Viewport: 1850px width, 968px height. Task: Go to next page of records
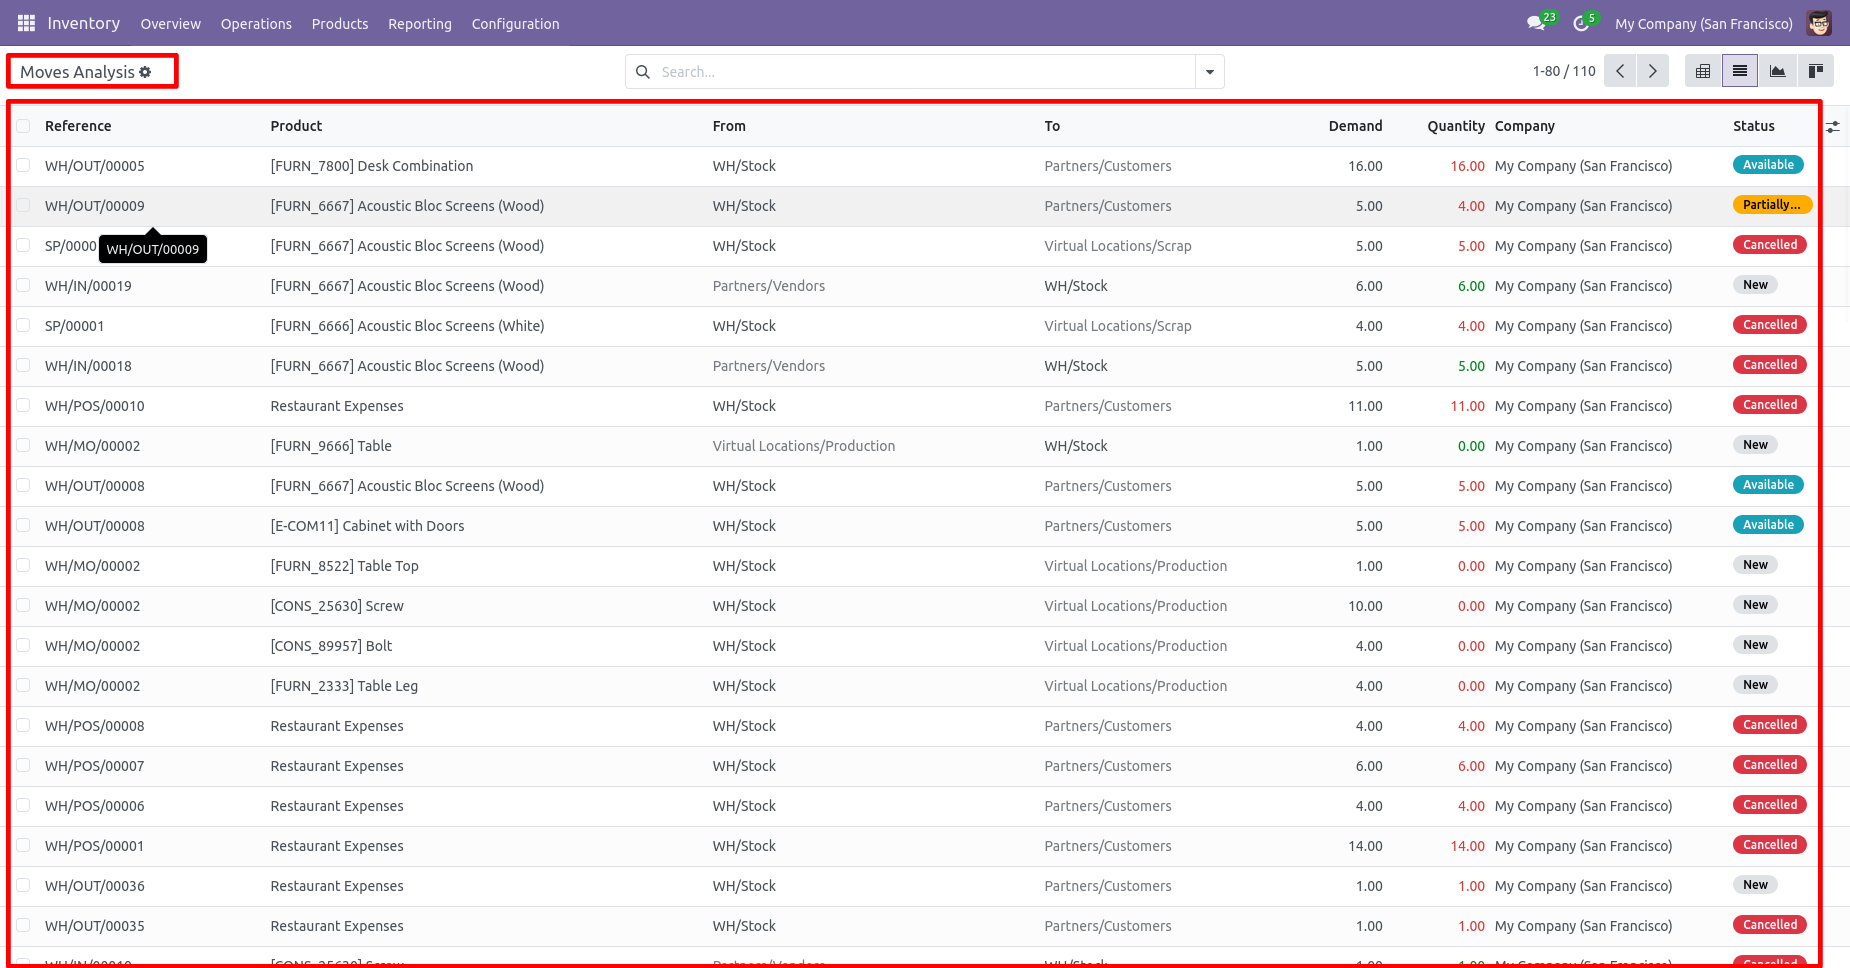point(1652,71)
